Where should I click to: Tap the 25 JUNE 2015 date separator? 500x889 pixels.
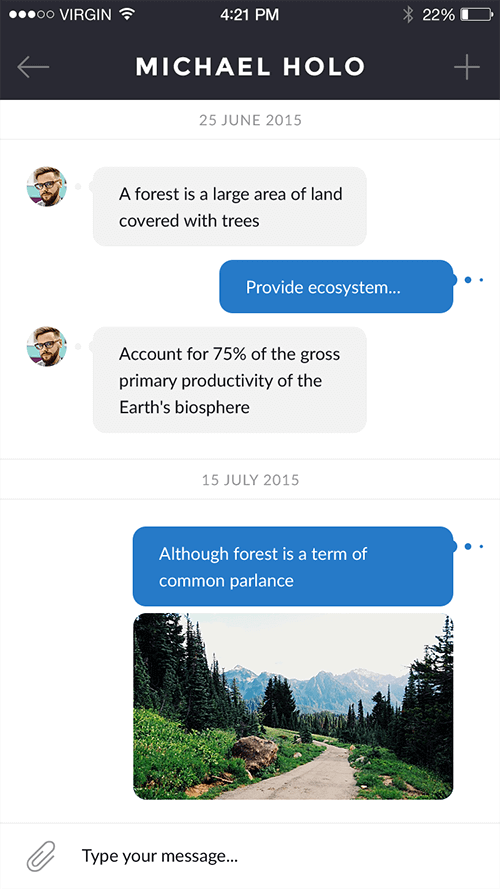tap(250, 120)
